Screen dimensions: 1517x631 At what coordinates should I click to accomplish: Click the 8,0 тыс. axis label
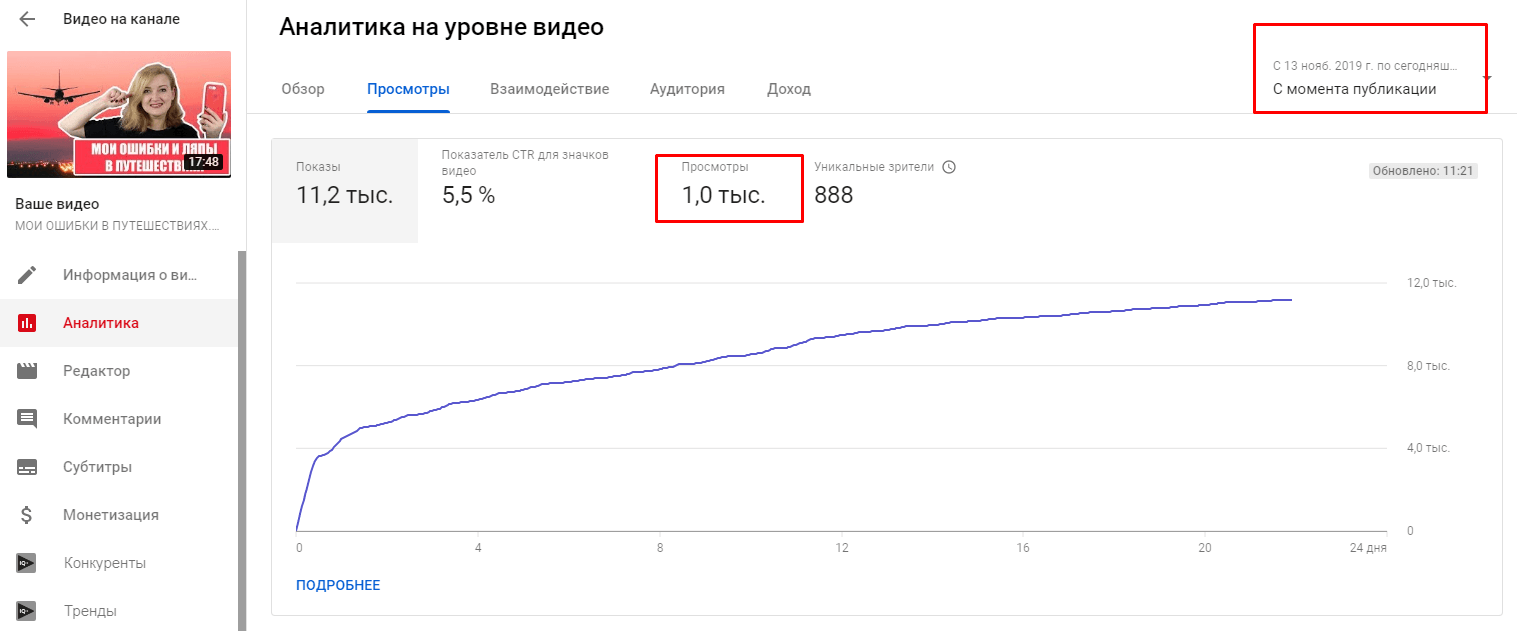click(1428, 366)
